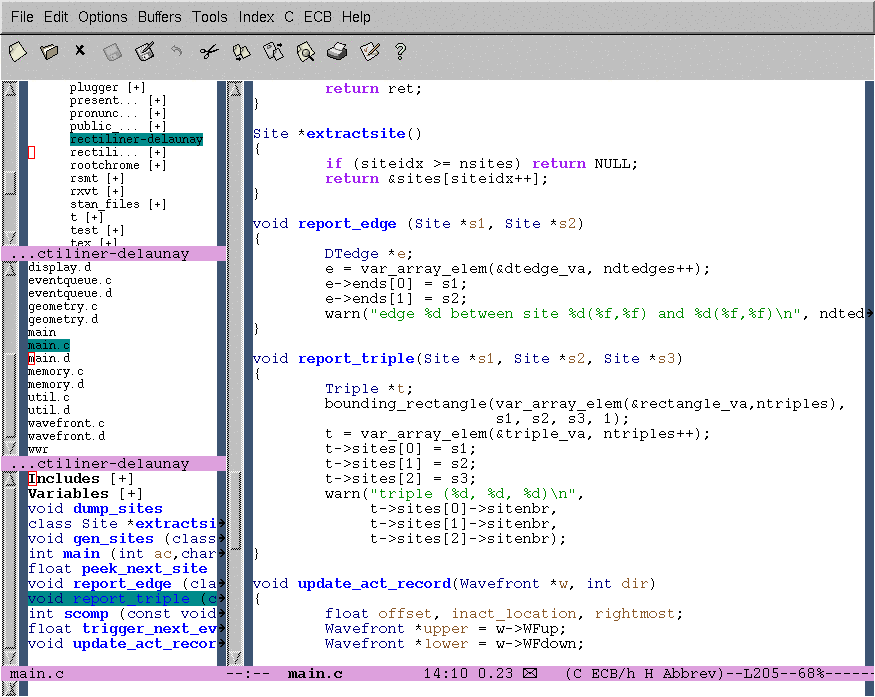Expand the Variables [+] group
Viewport: 875px width, 697px height.
(x=130, y=494)
